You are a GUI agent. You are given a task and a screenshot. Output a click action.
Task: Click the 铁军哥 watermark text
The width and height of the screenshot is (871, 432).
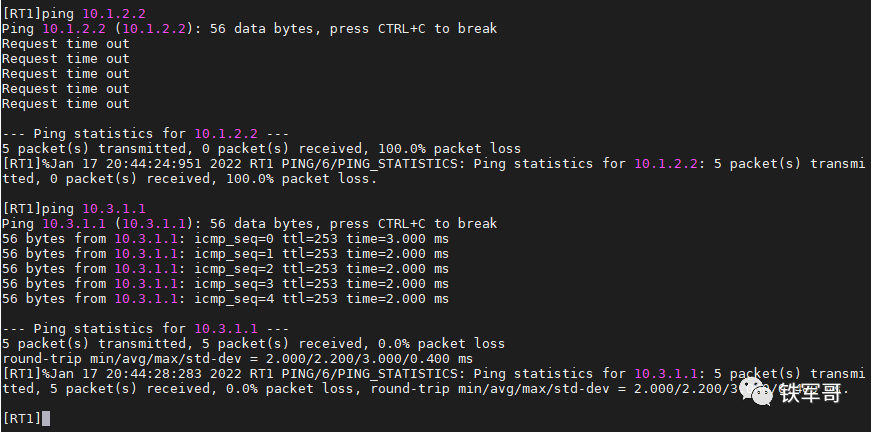[x=810, y=393]
